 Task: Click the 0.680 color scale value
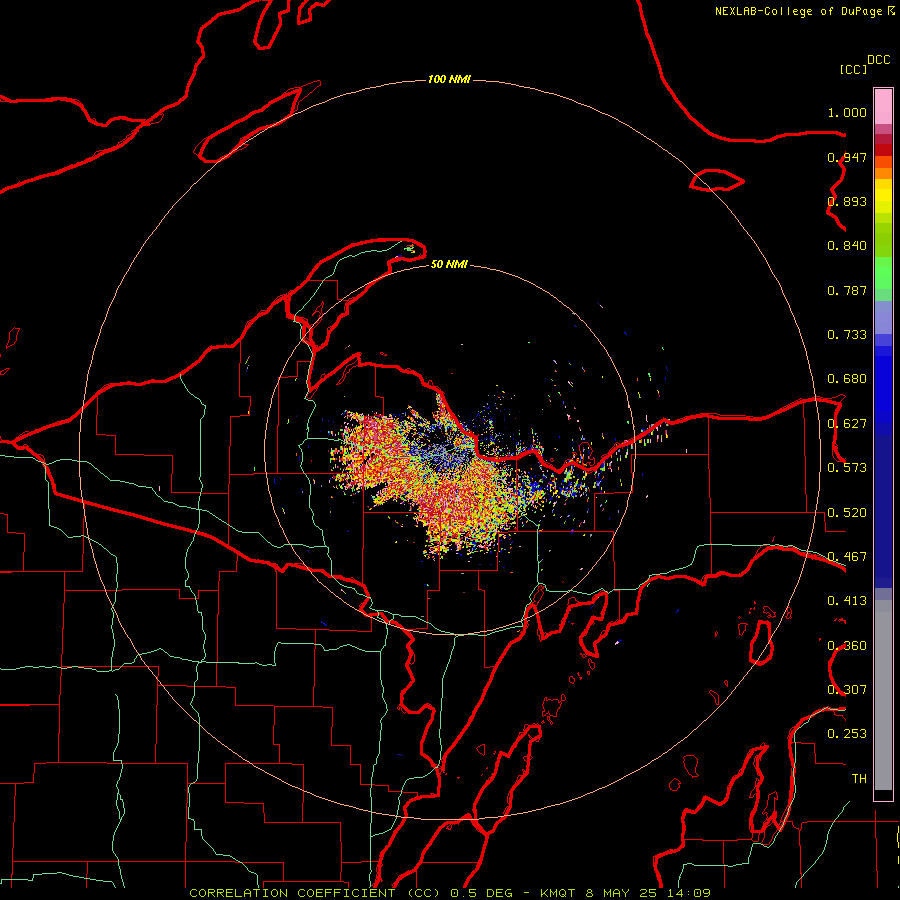point(847,379)
